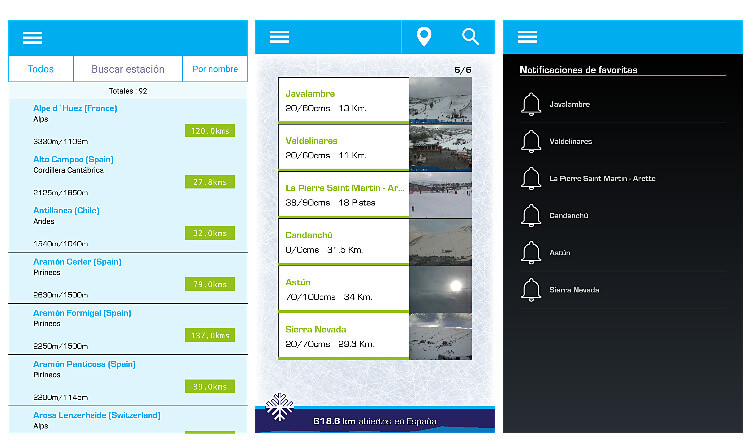Click the 79.0kms green badge
Image resolution: width=750 pixels, height=440 pixels.
pos(210,284)
